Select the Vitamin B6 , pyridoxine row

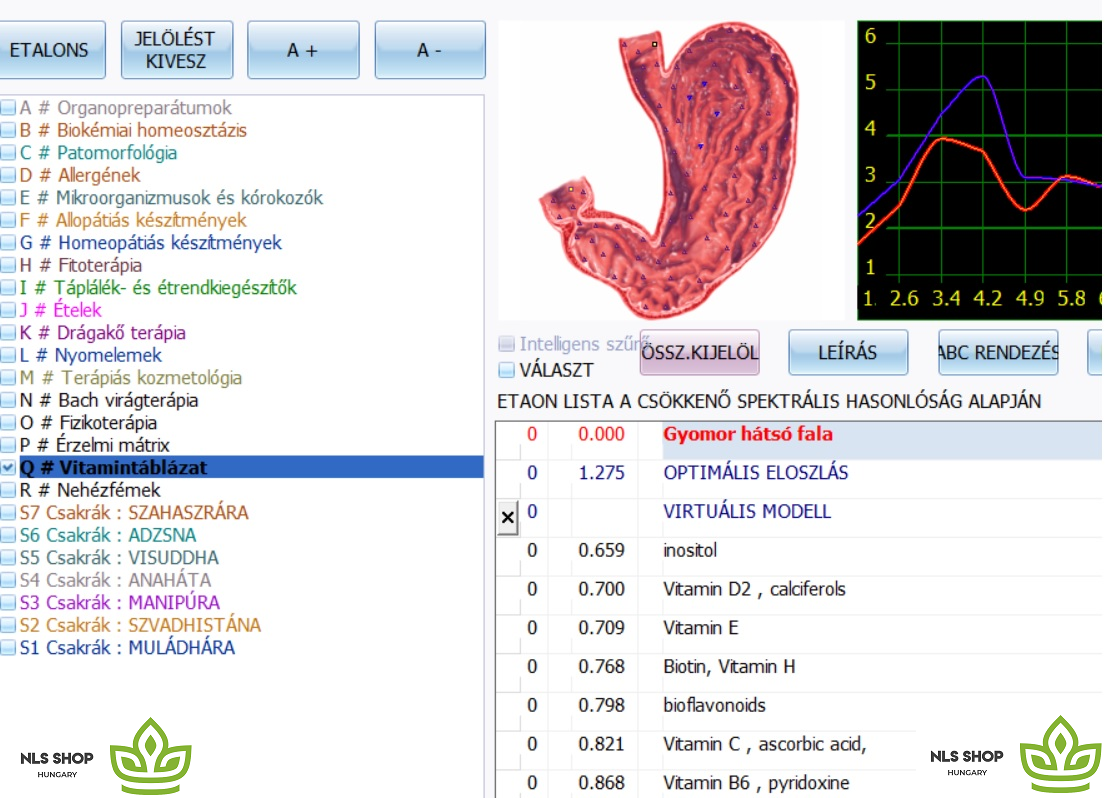tap(799, 785)
